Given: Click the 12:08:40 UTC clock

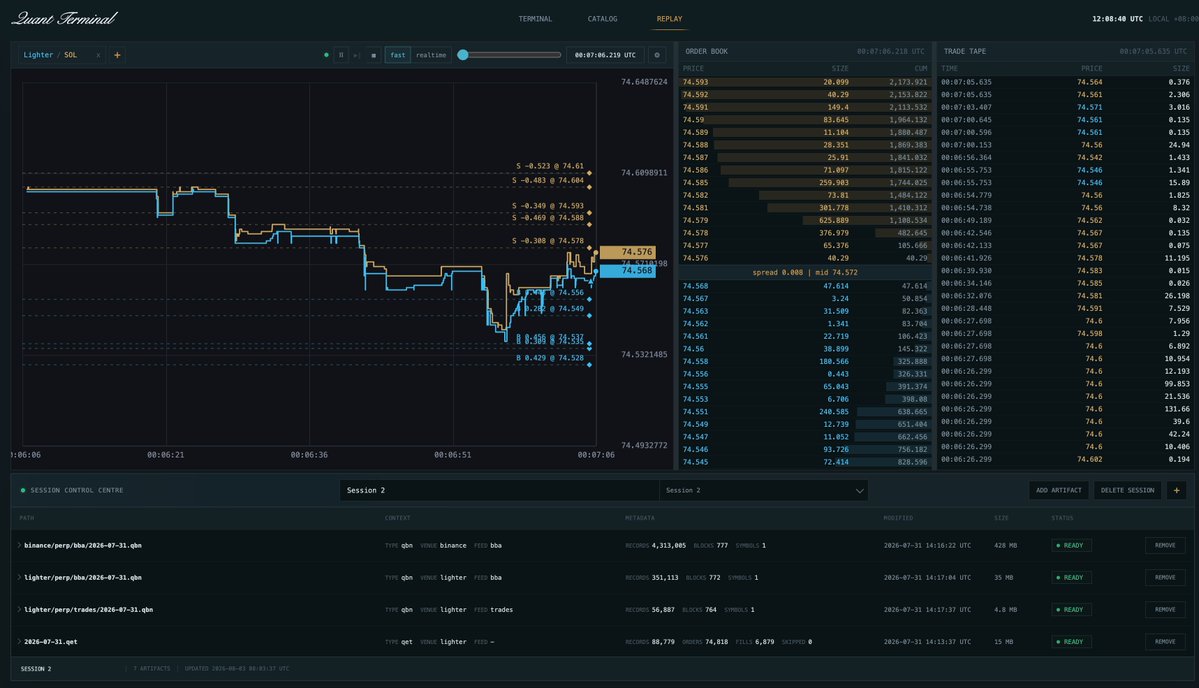Looking at the screenshot, I should [1117, 19].
